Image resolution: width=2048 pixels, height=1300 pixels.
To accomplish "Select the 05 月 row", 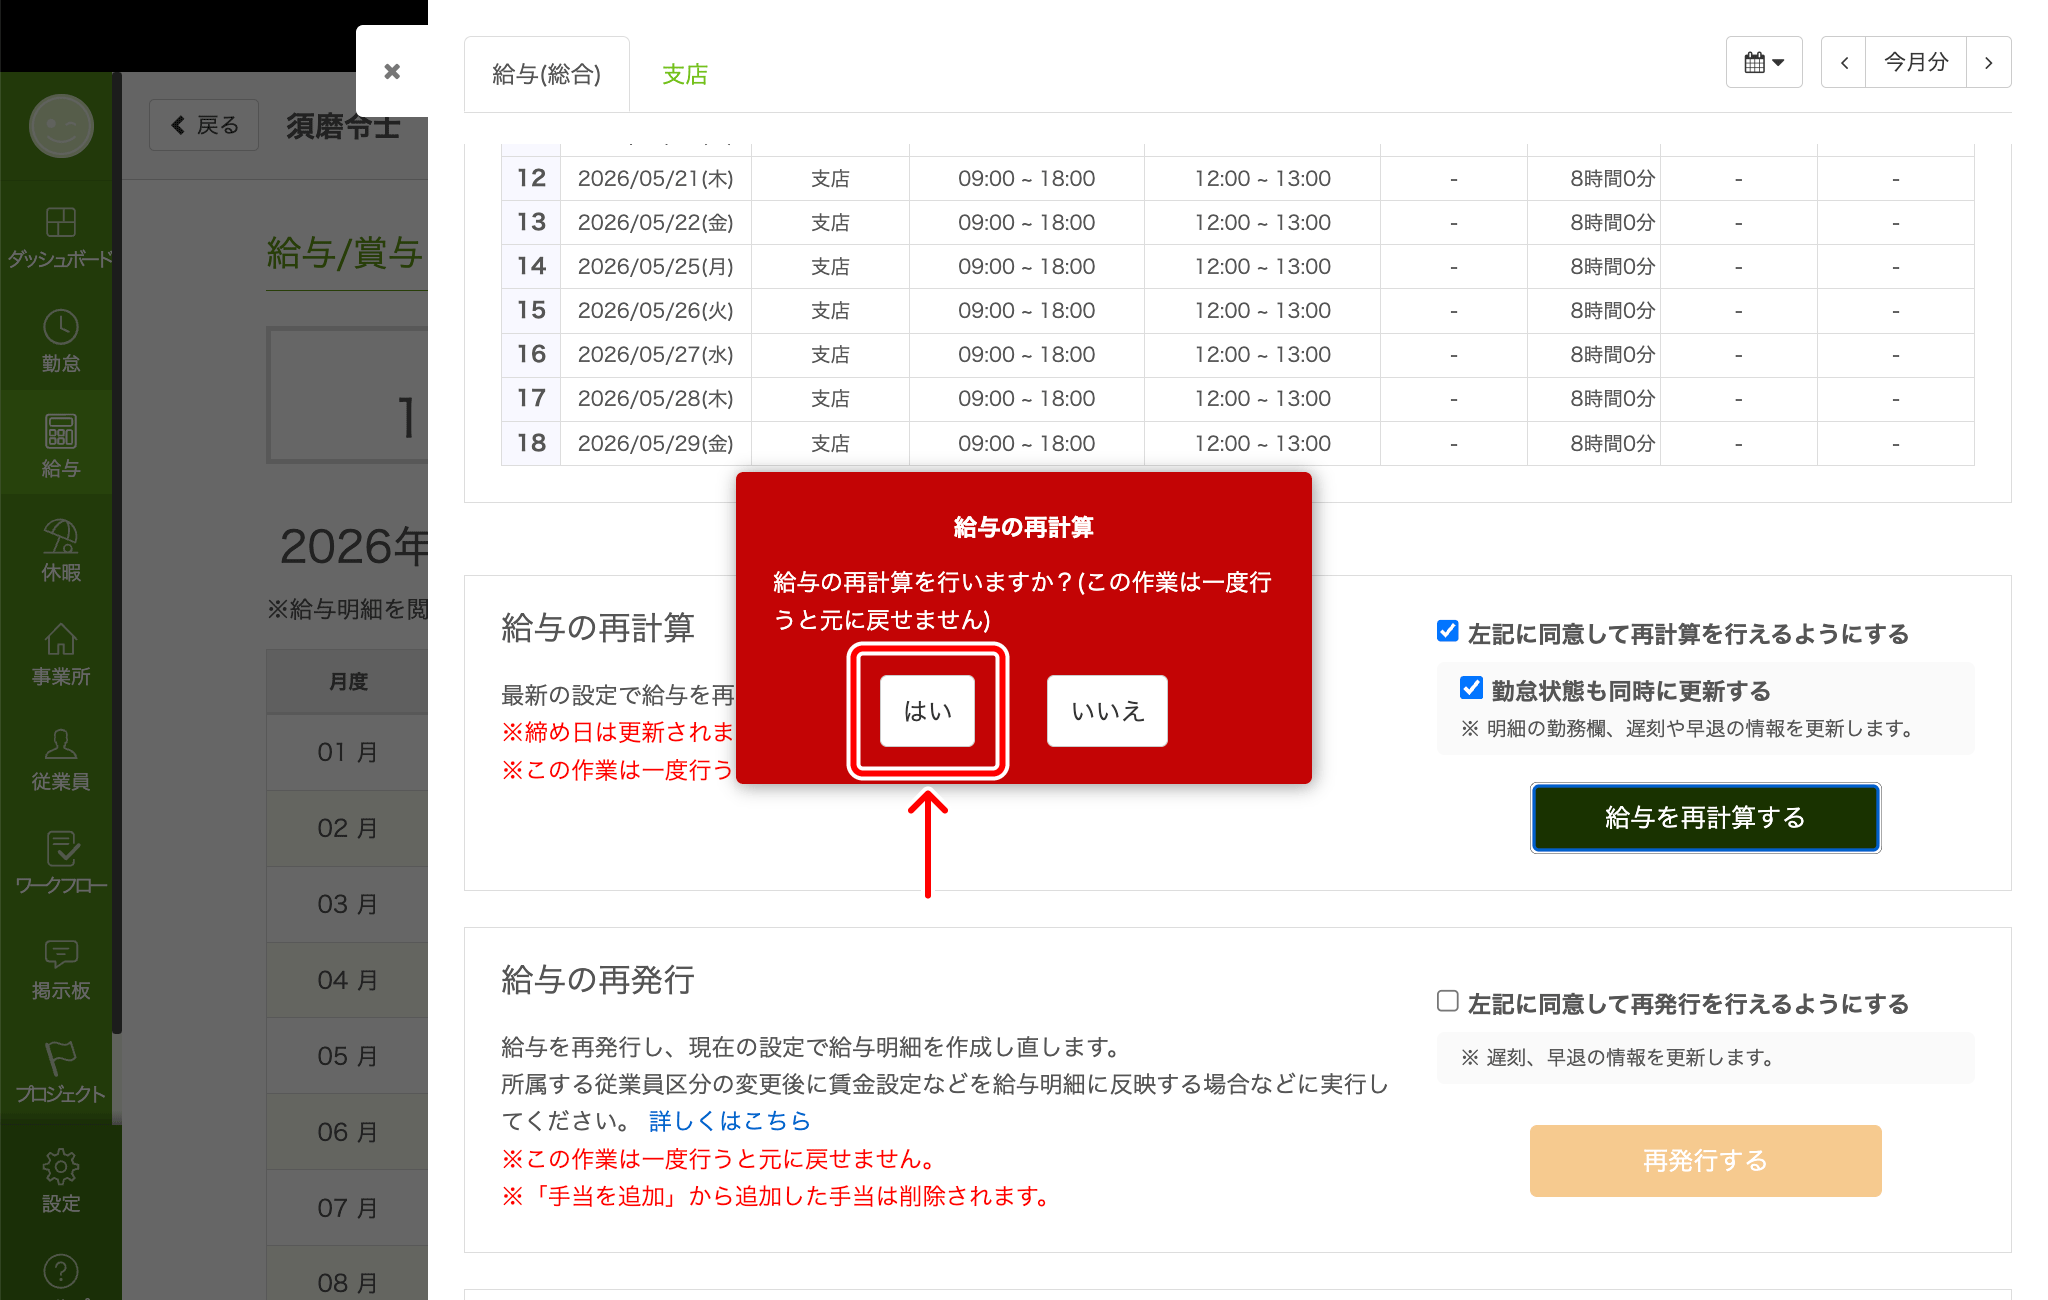I will point(347,1056).
